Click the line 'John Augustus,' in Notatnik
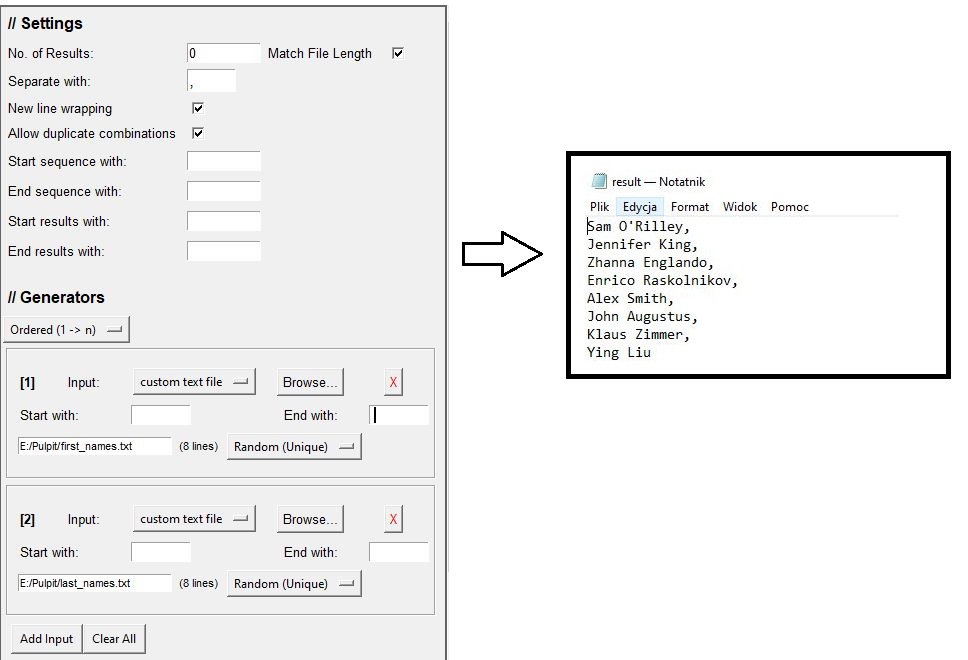 [x=642, y=316]
